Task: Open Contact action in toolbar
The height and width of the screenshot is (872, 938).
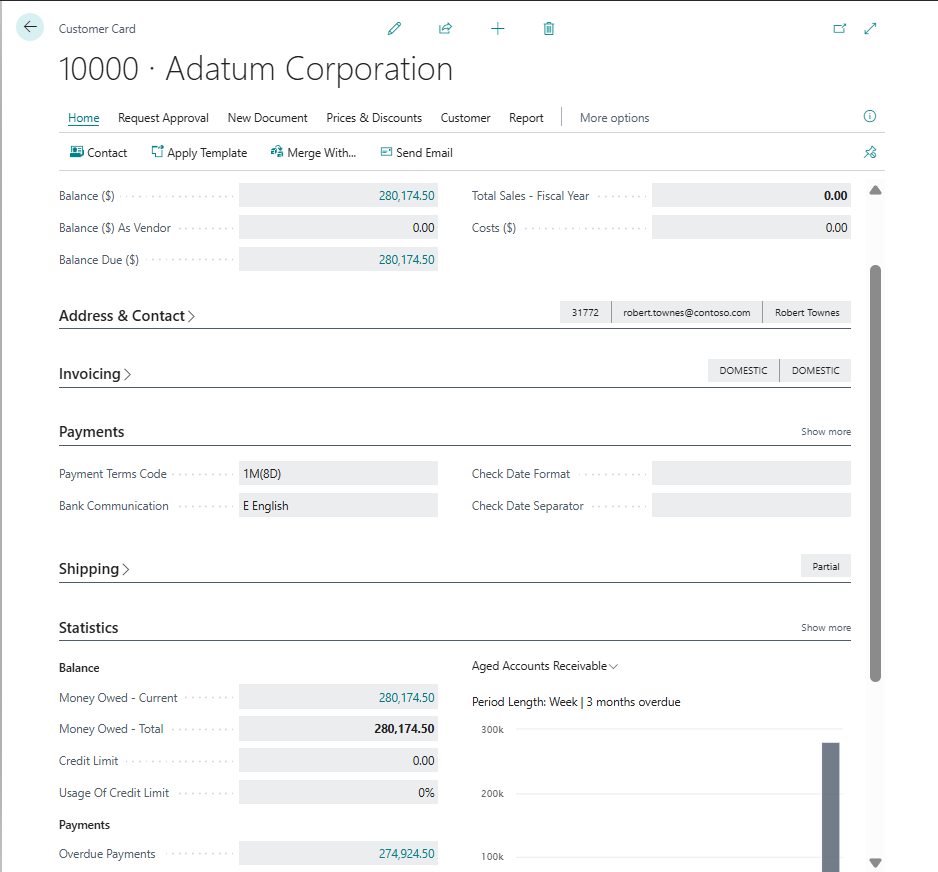Action: click(99, 153)
